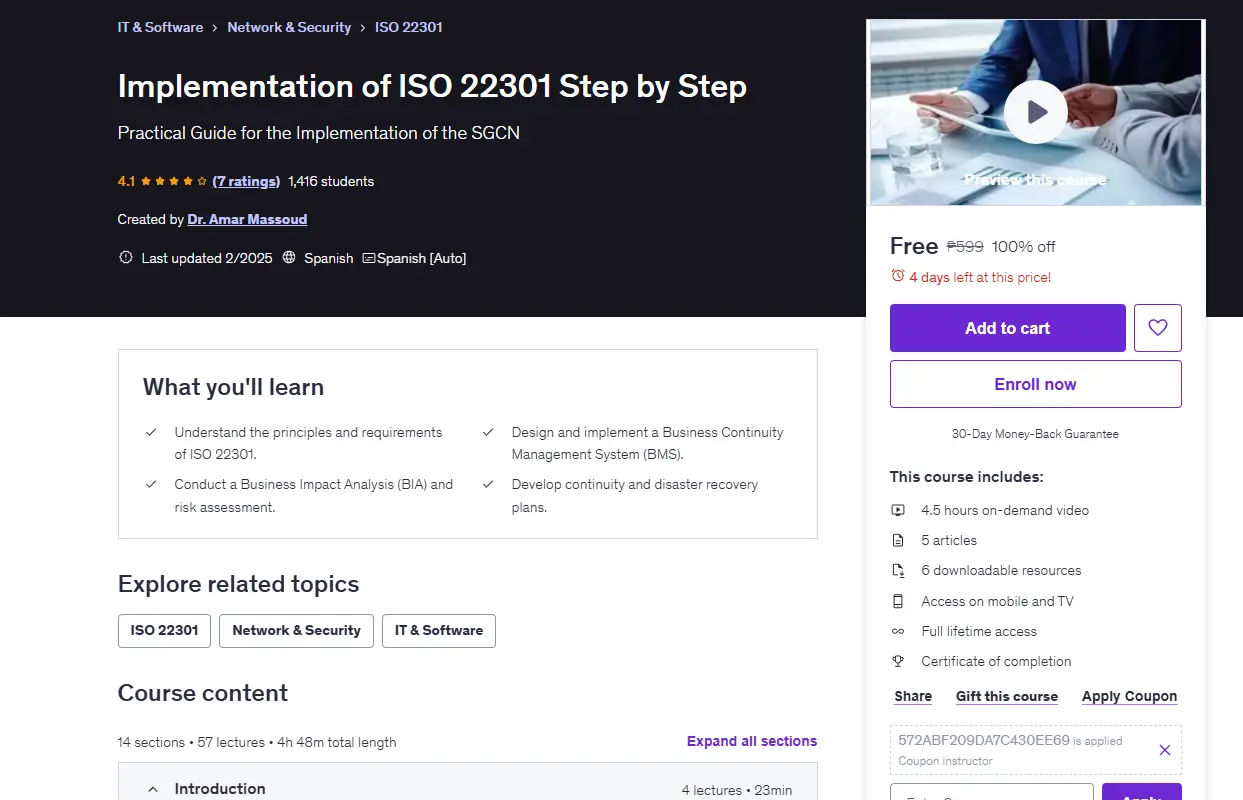The width and height of the screenshot is (1243, 800).
Task: Click the last updated badge icon
Action: (126, 258)
